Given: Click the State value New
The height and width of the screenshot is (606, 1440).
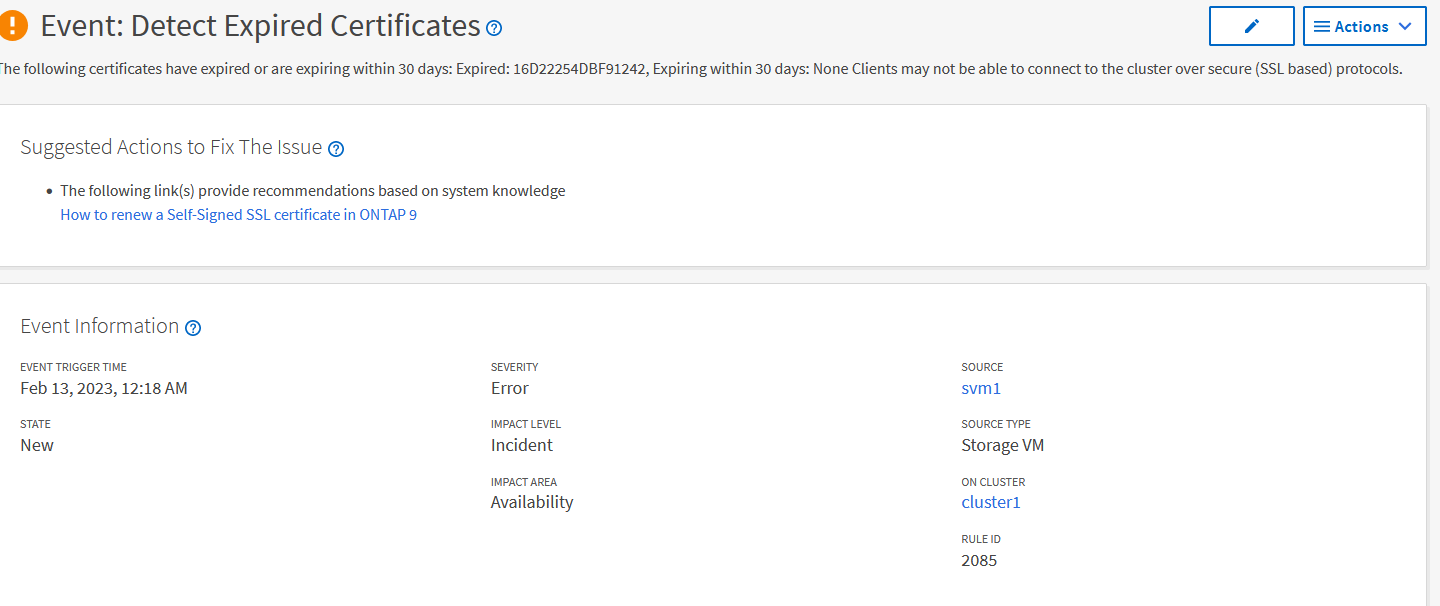Looking at the screenshot, I should click(37, 445).
